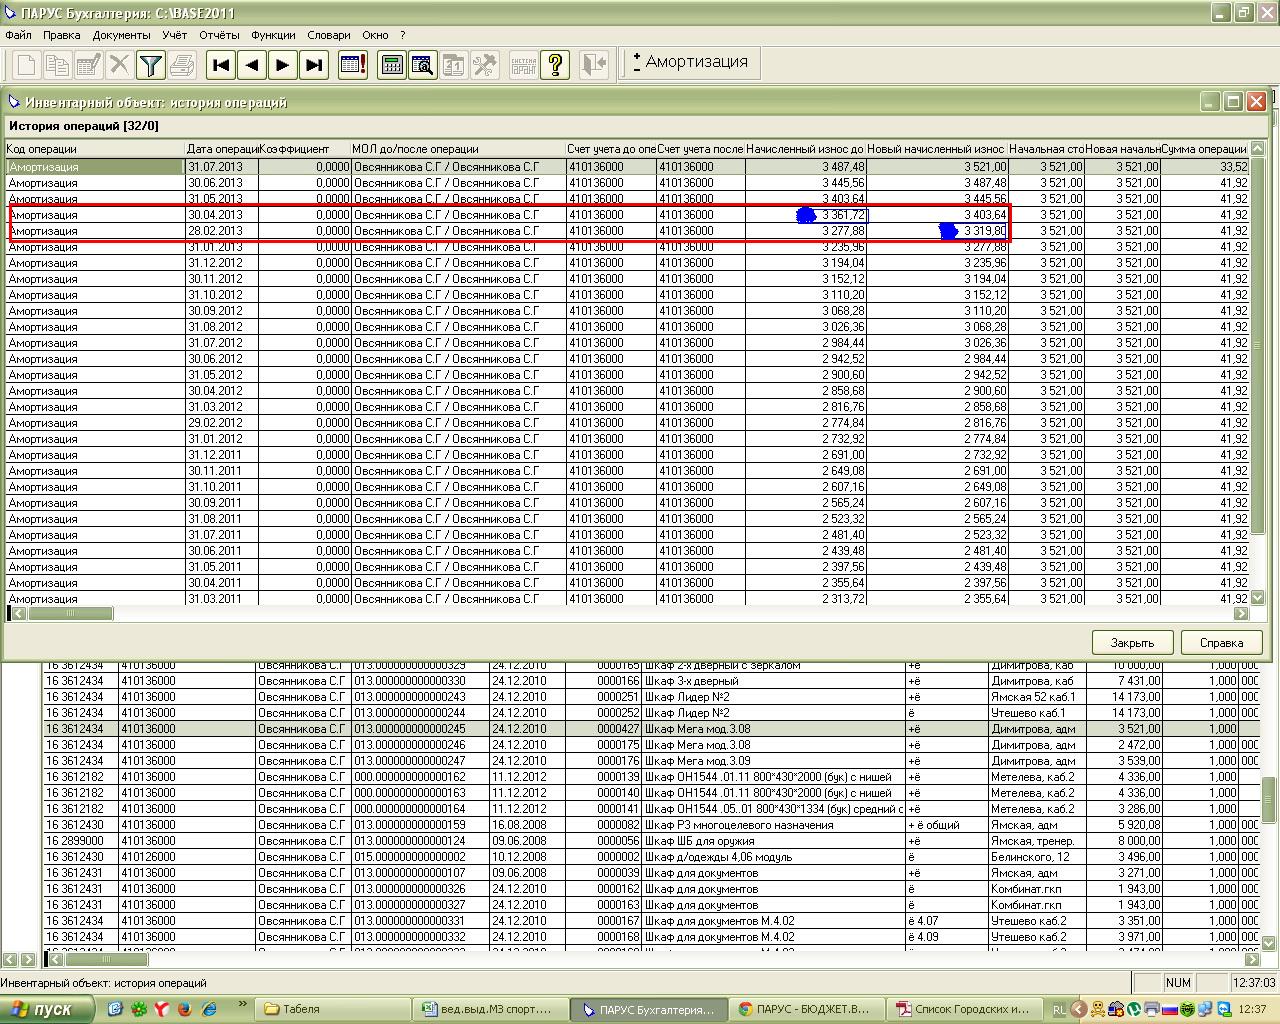This screenshot has height=1024, width=1280.
Task: Click the filter funnel toolbar icon
Action: click(150, 65)
